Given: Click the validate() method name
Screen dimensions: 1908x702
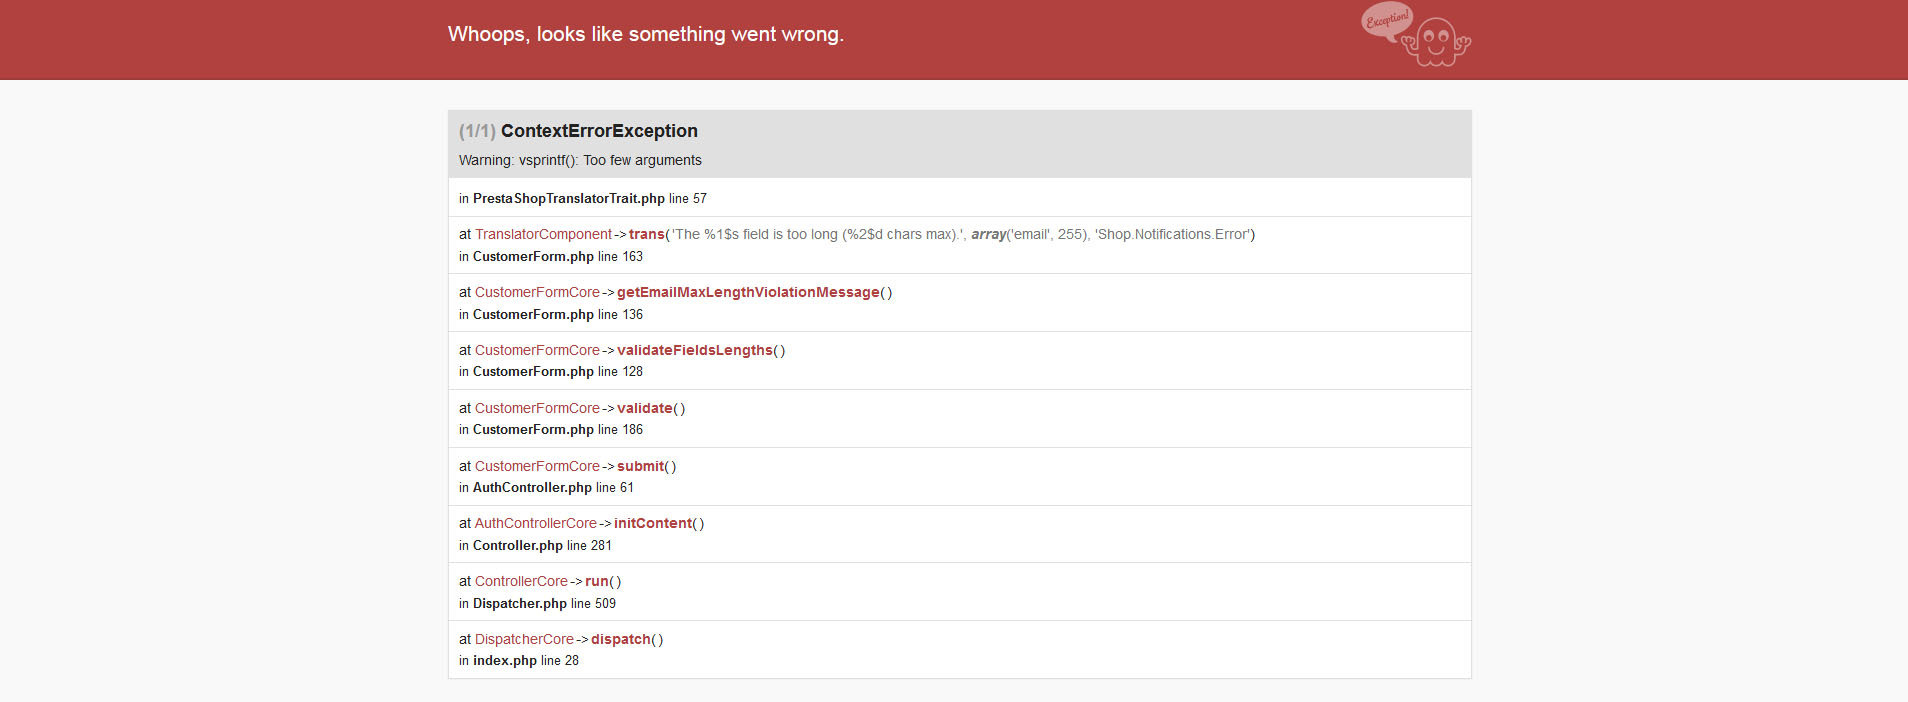Looking at the screenshot, I should [x=645, y=408].
